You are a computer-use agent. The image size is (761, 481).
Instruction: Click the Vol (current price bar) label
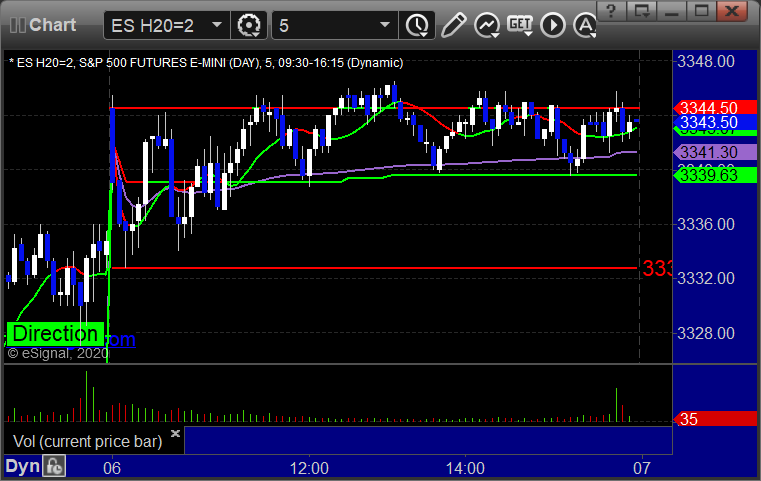coord(87,441)
